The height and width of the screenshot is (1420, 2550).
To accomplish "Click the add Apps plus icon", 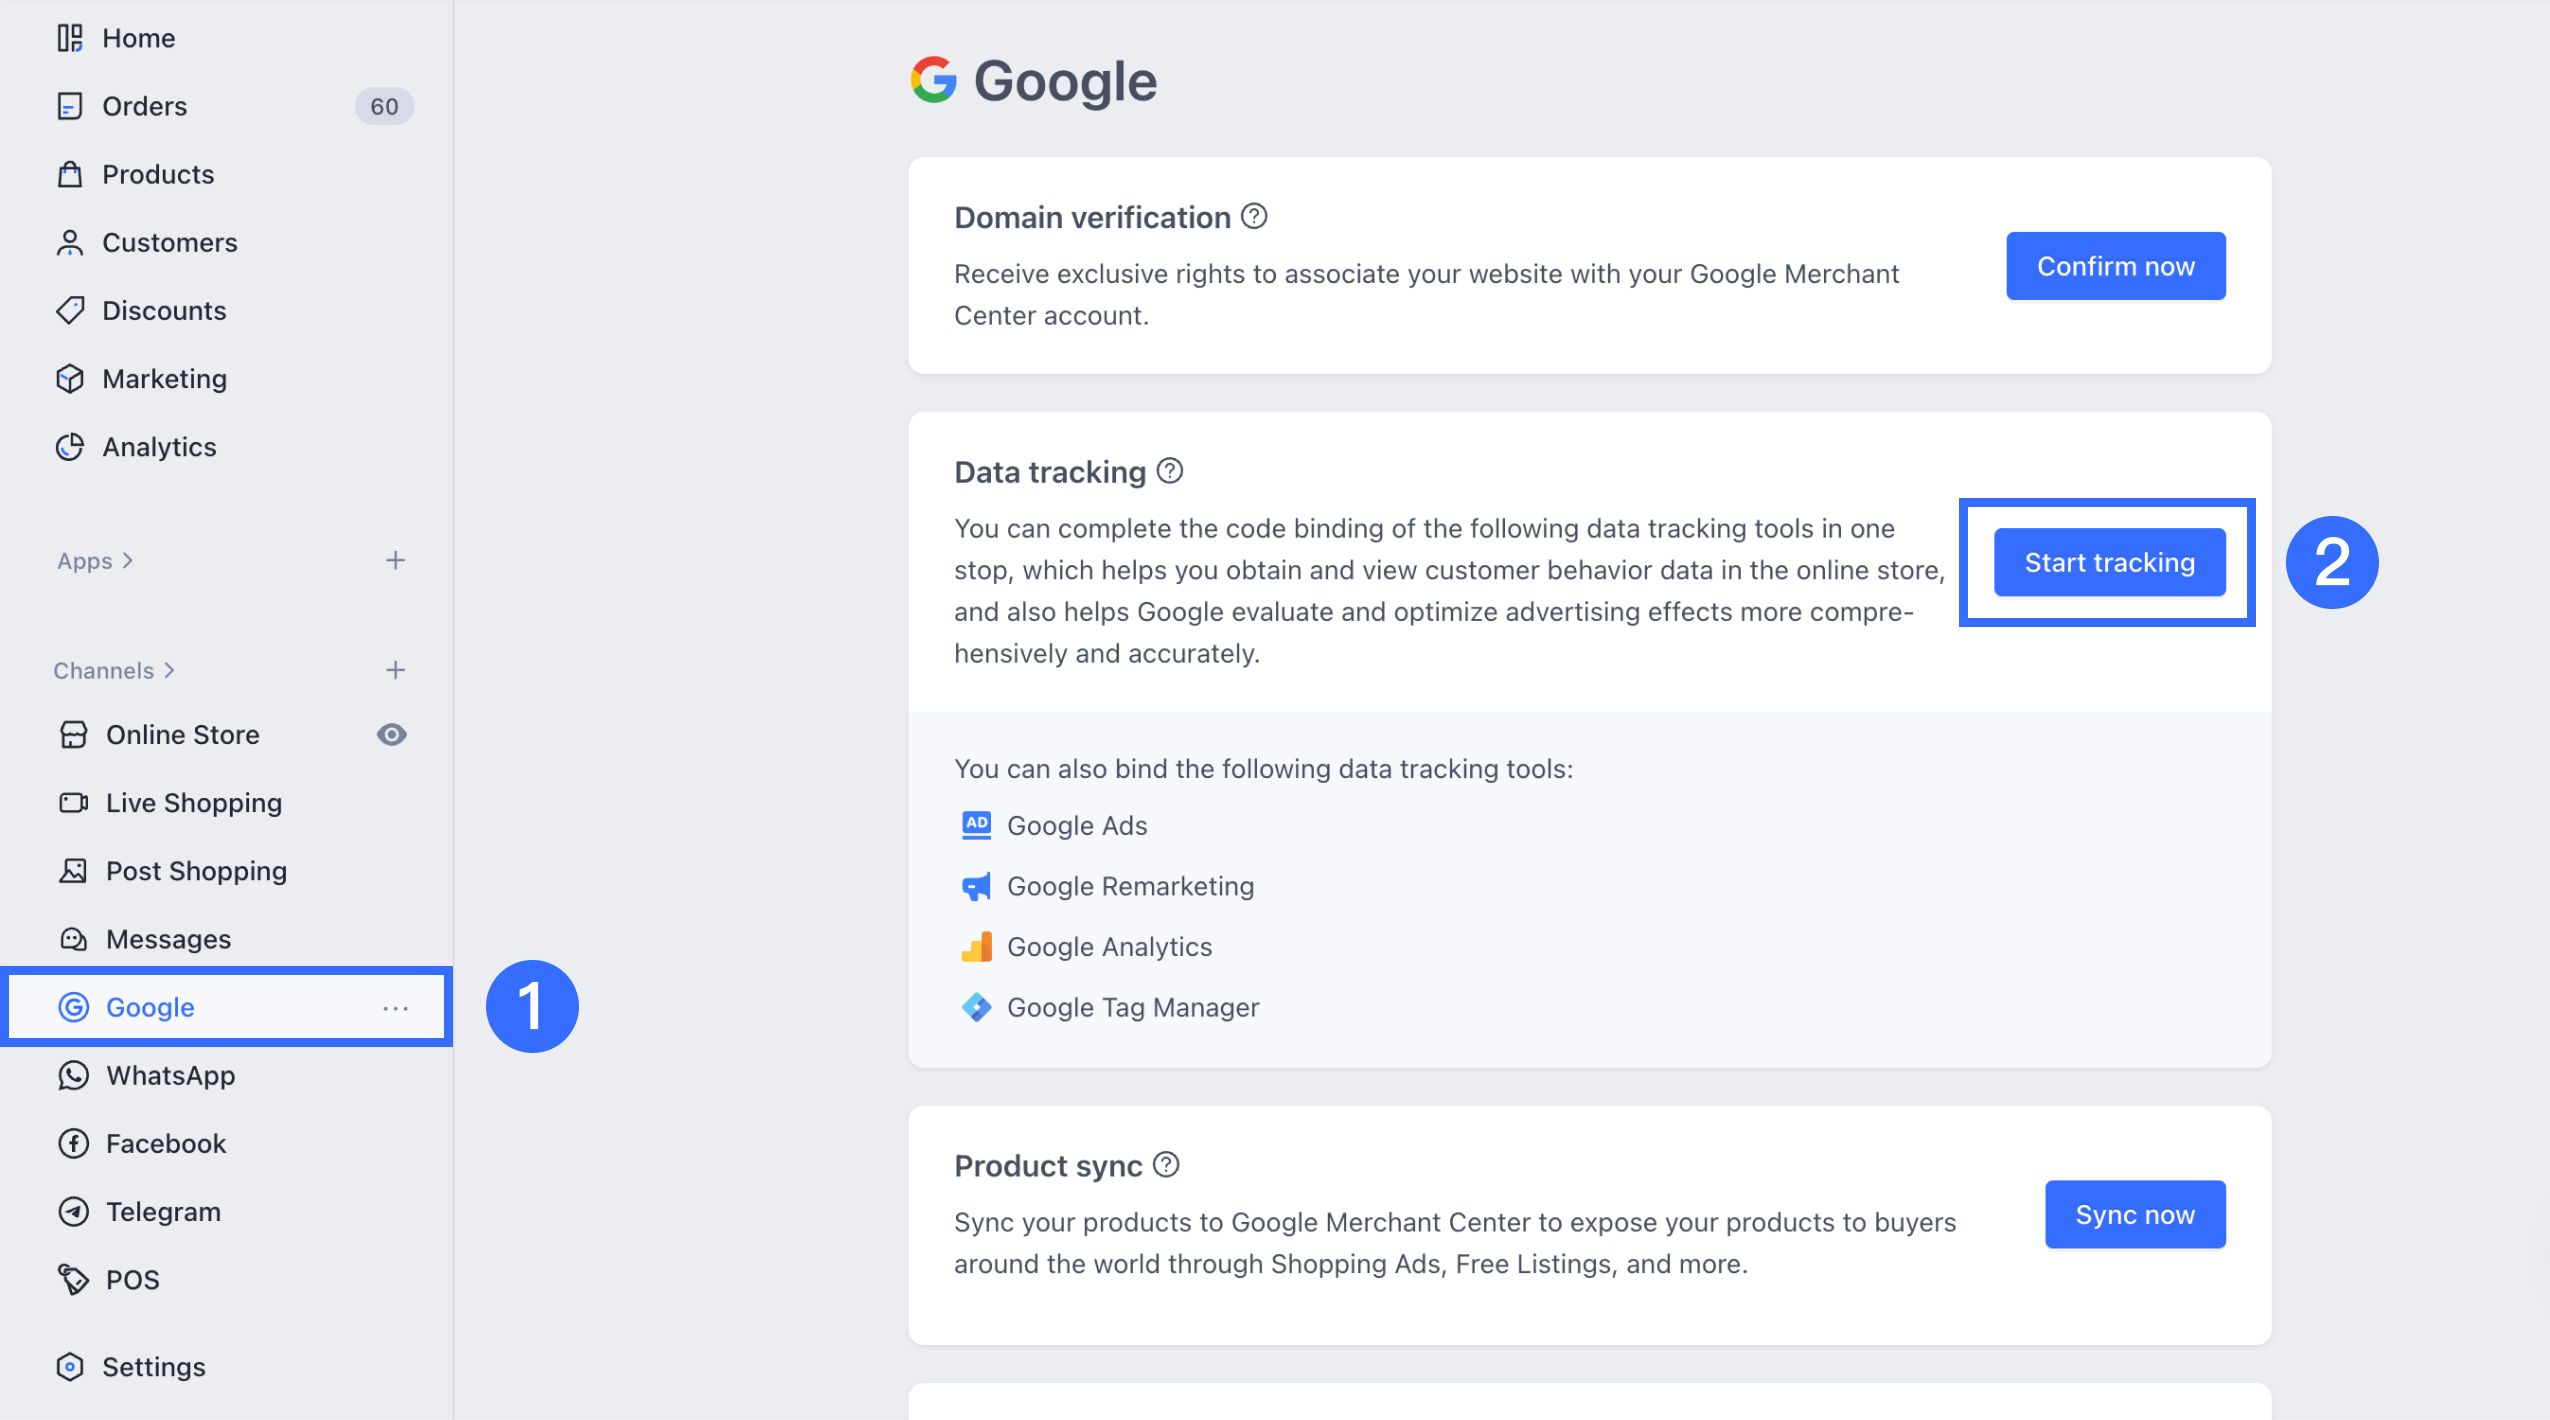I will pyautogui.click(x=395, y=560).
